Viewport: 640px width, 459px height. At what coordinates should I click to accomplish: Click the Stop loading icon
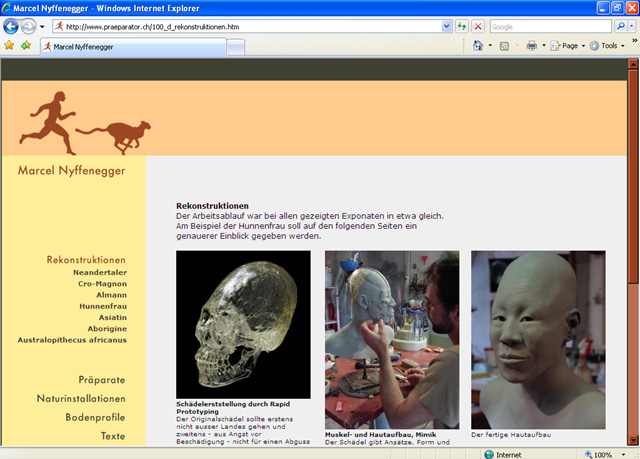pyautogui.click(x=478, y=27)
